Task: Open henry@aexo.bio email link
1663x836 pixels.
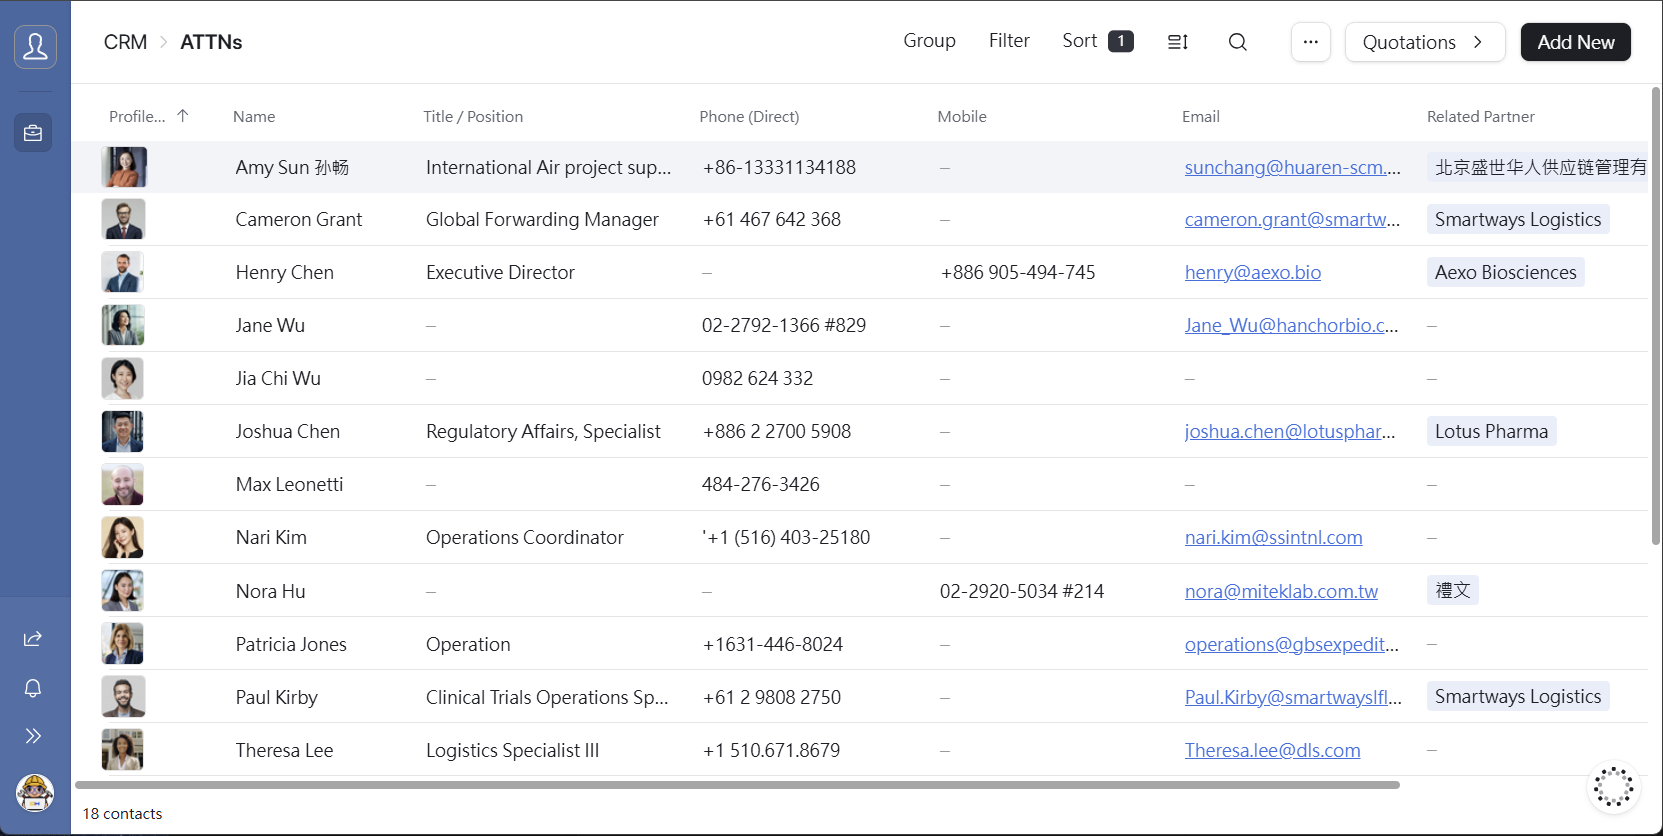Action: [1253, 272]
